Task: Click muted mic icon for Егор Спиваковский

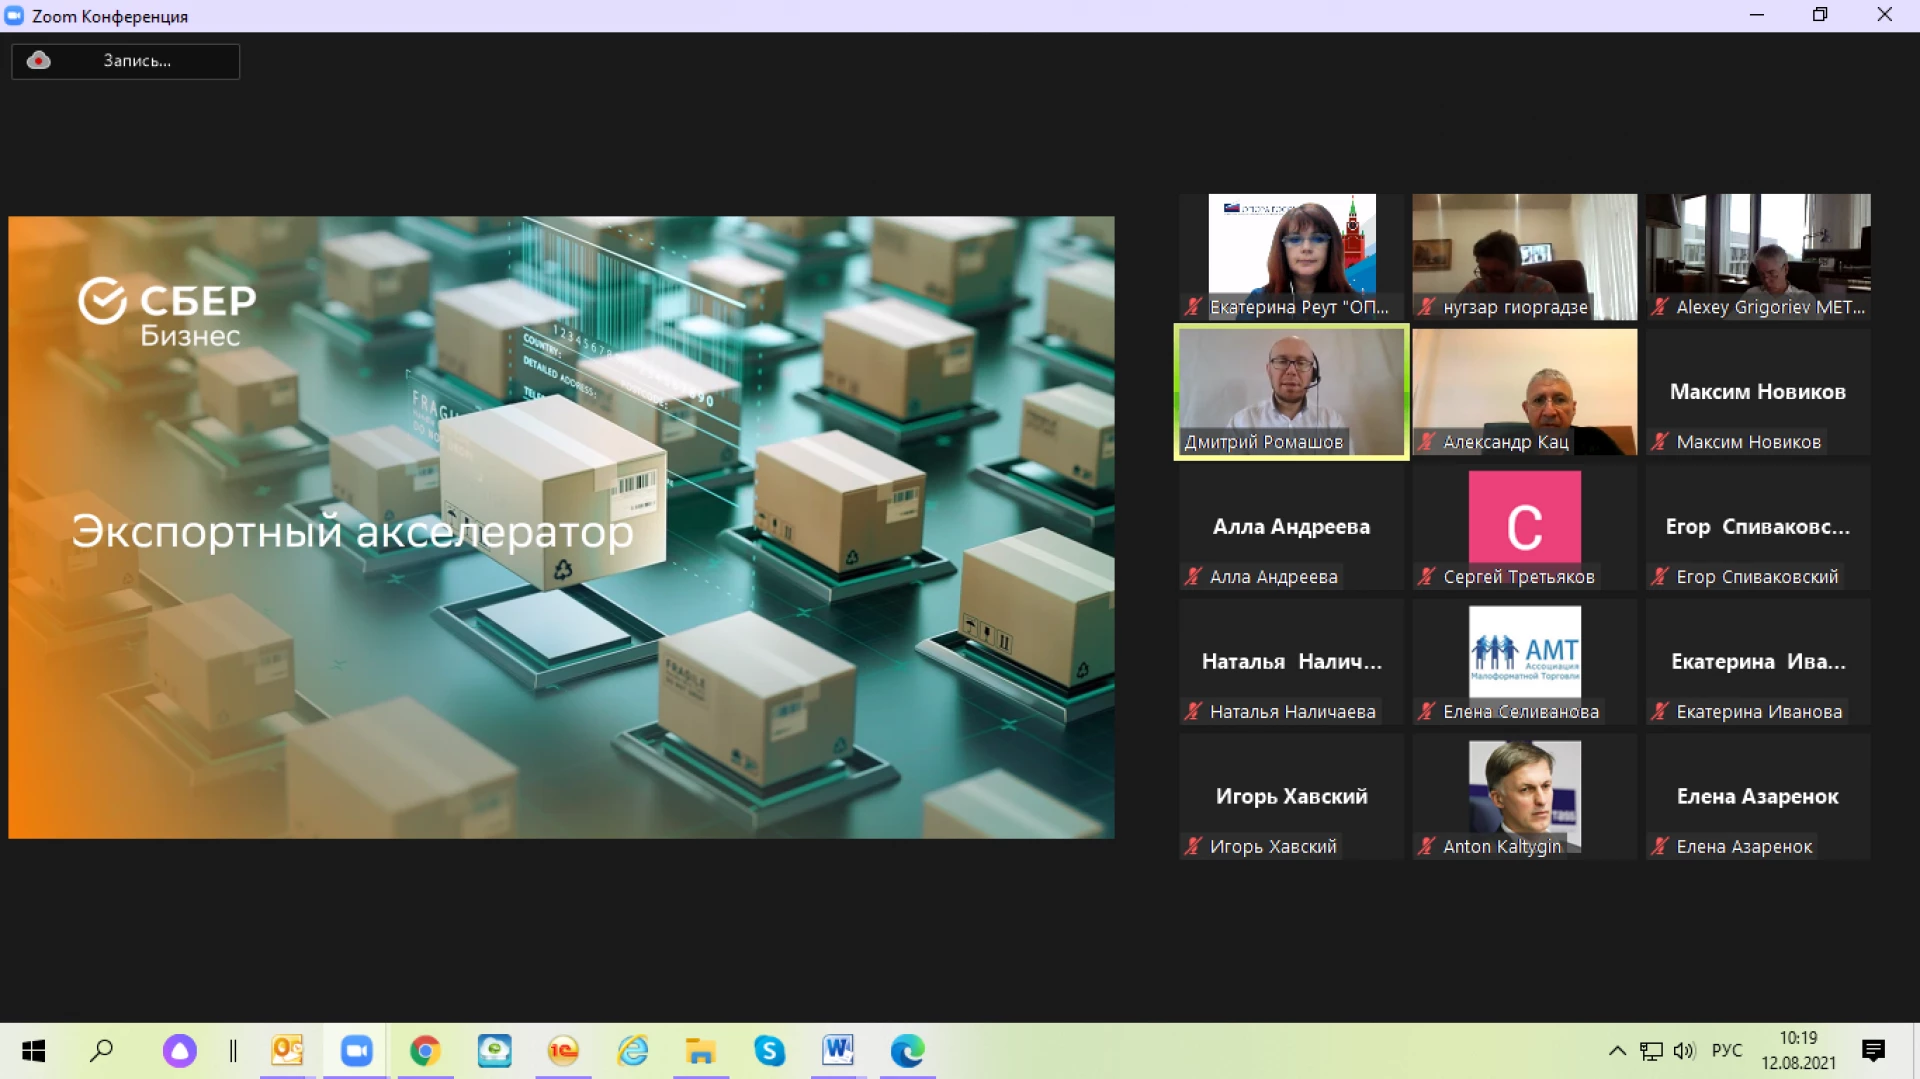Action: [1660, 577]
